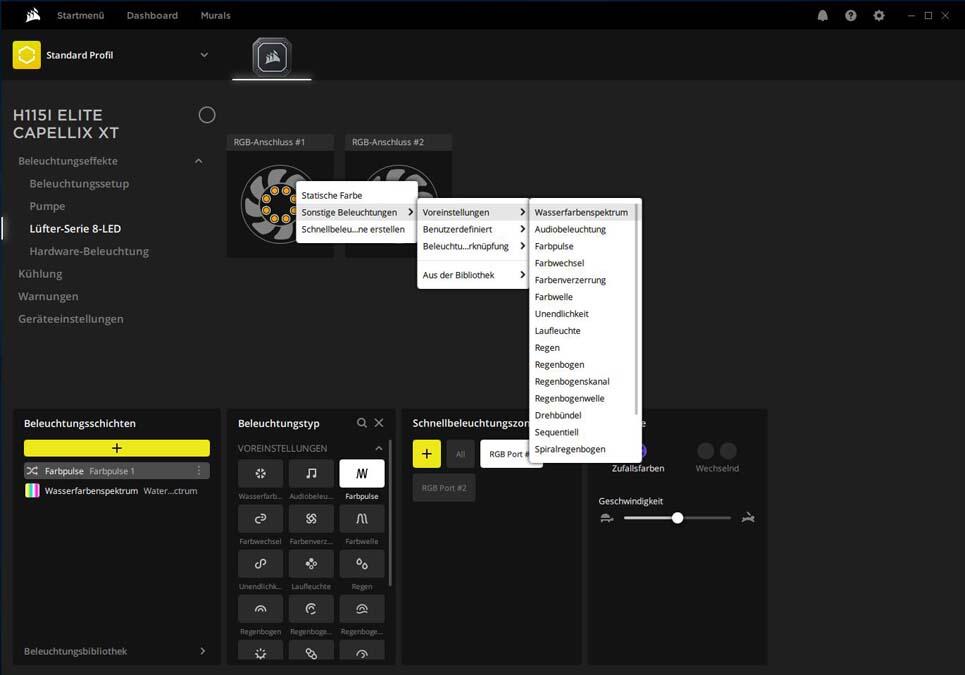The width and height of the screenshot is (965, 675).
Task: Collapse the Beleuchtungseffekte section
Action: pyautogui.click(x=198, y=161)
